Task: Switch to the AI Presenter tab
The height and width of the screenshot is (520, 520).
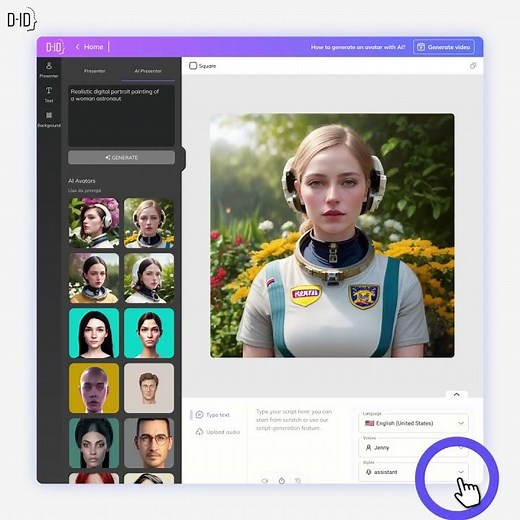Action: 148,71
